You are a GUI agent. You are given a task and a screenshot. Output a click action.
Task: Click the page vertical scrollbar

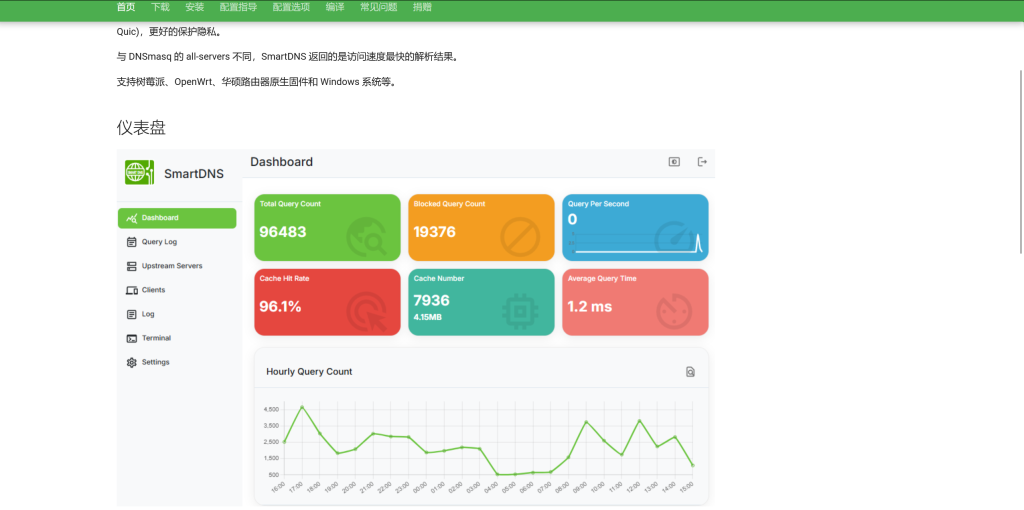click(1021, 161)
